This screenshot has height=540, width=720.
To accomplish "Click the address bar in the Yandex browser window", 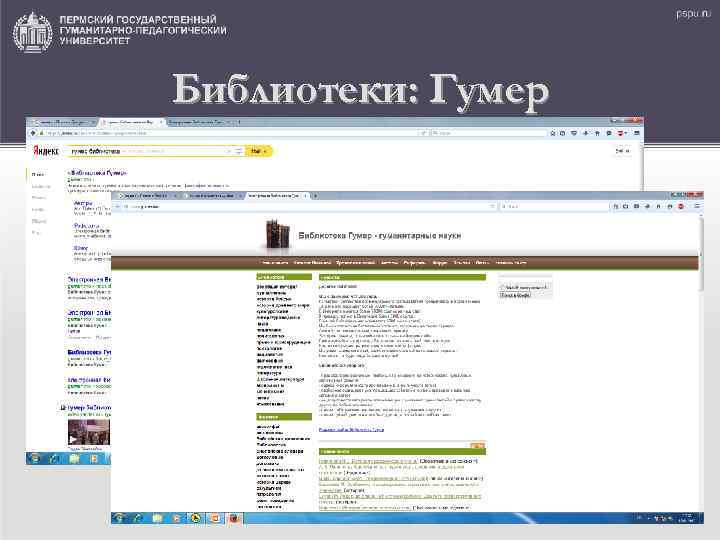I will [x=234, y=133].
